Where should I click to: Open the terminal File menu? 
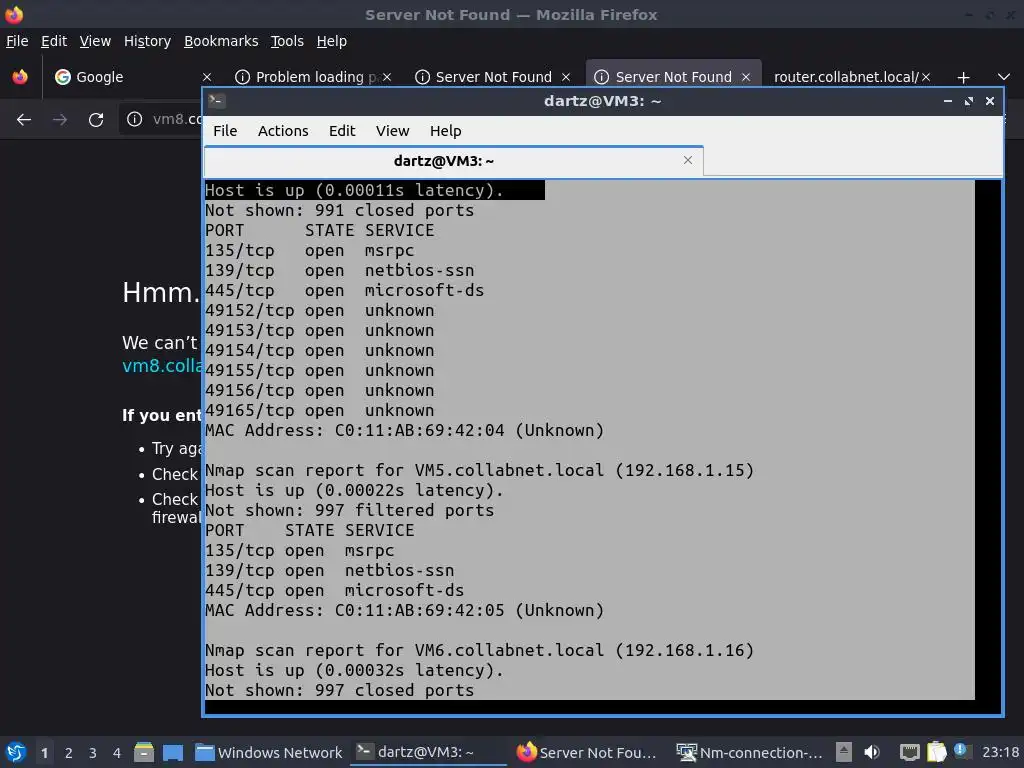point(225,131)
